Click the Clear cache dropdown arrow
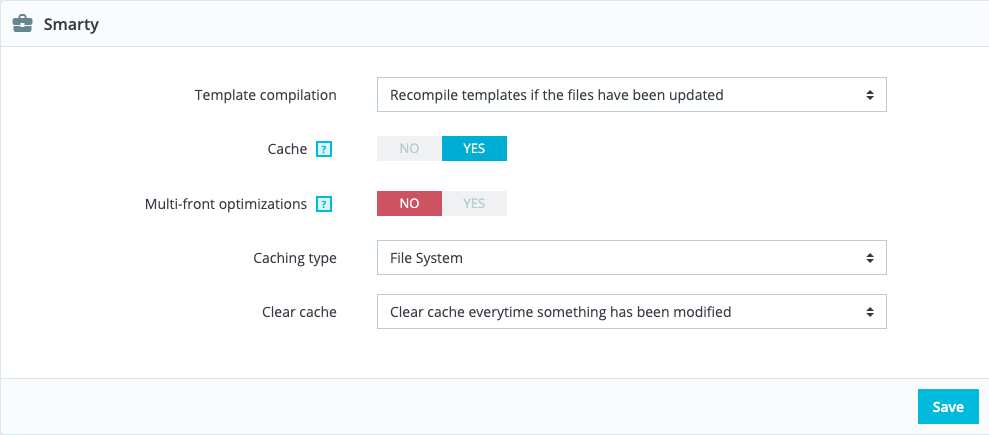The height and width of the screenshot is (435, 989). pos(869,312)
